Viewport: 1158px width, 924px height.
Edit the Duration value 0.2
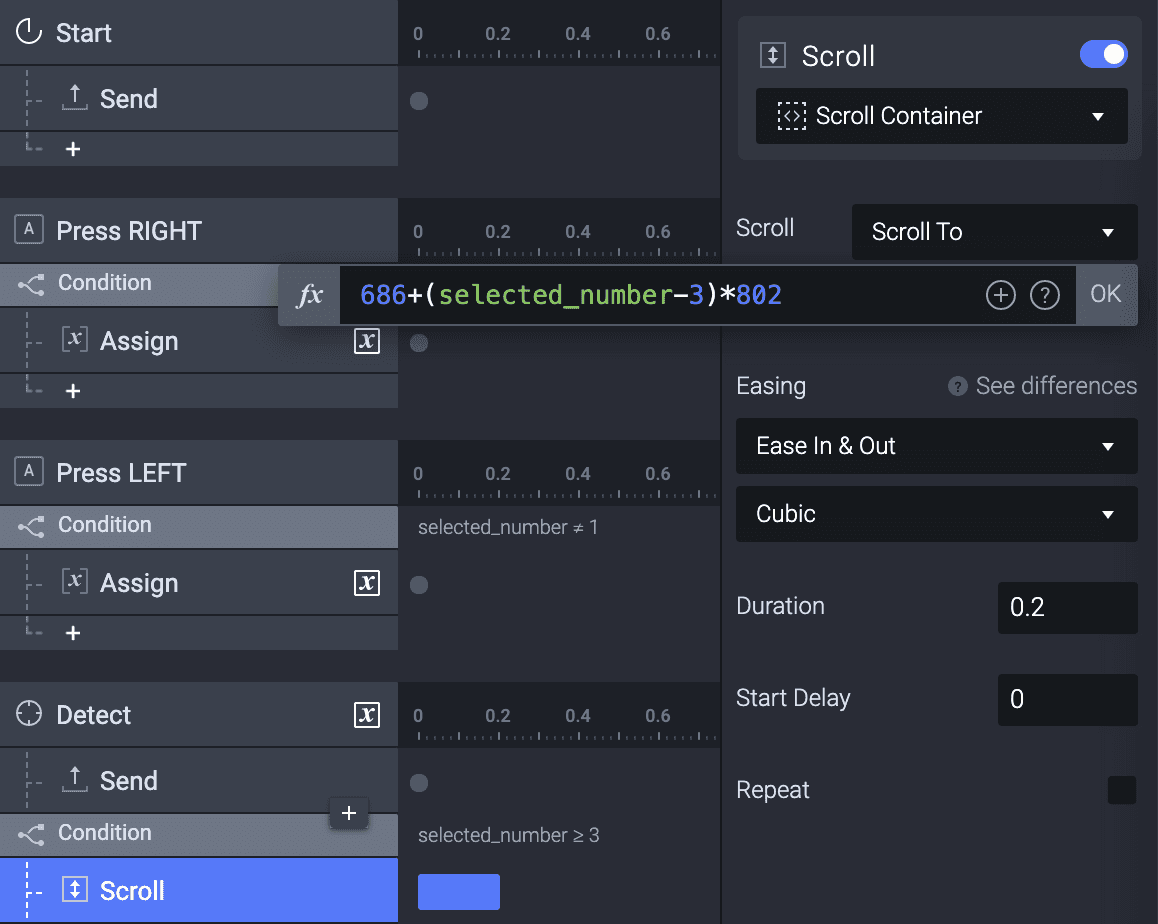point(1067,607)
